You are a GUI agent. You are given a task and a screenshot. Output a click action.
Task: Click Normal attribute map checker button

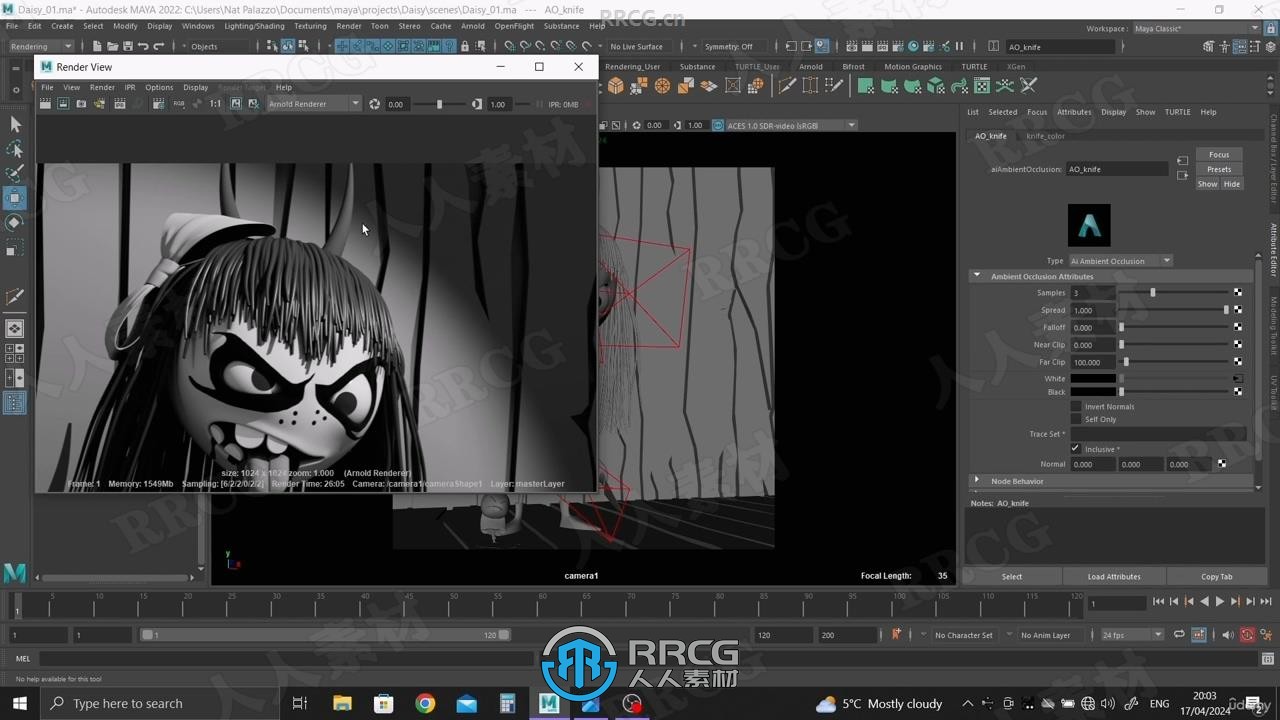pos(1222,464)
